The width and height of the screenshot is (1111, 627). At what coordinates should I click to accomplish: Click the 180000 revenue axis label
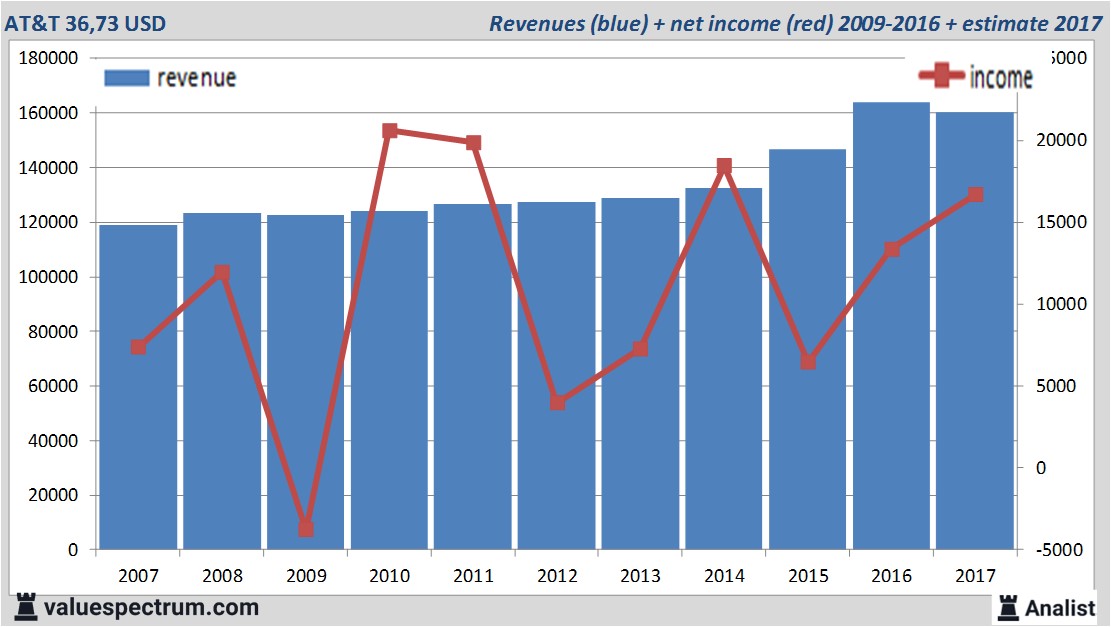[48, 58]
